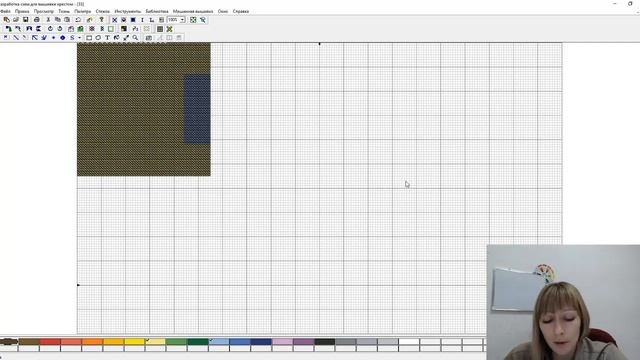Viewport: 640px width, 360px height.
Task: Click the fit-to-window zoom icon
Action: pyautogui.click(x=193, y=20)
